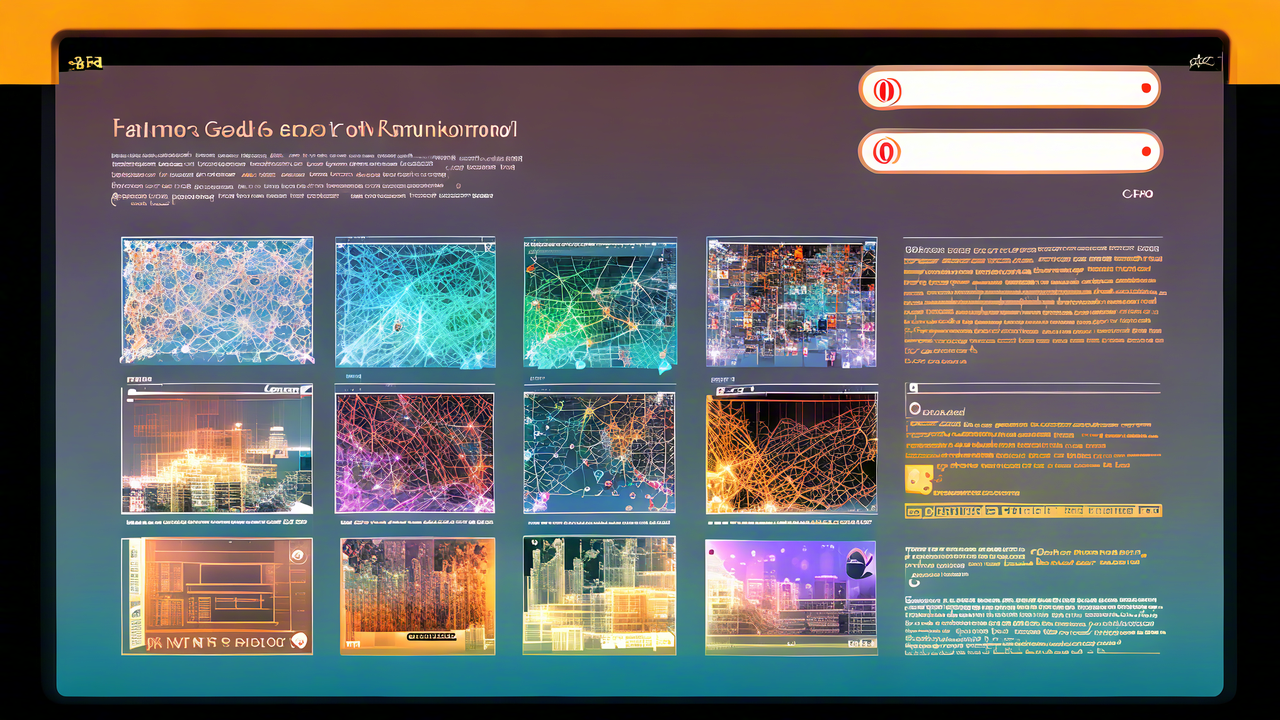Click the dark label button on orange forest thumbnail

430,635
